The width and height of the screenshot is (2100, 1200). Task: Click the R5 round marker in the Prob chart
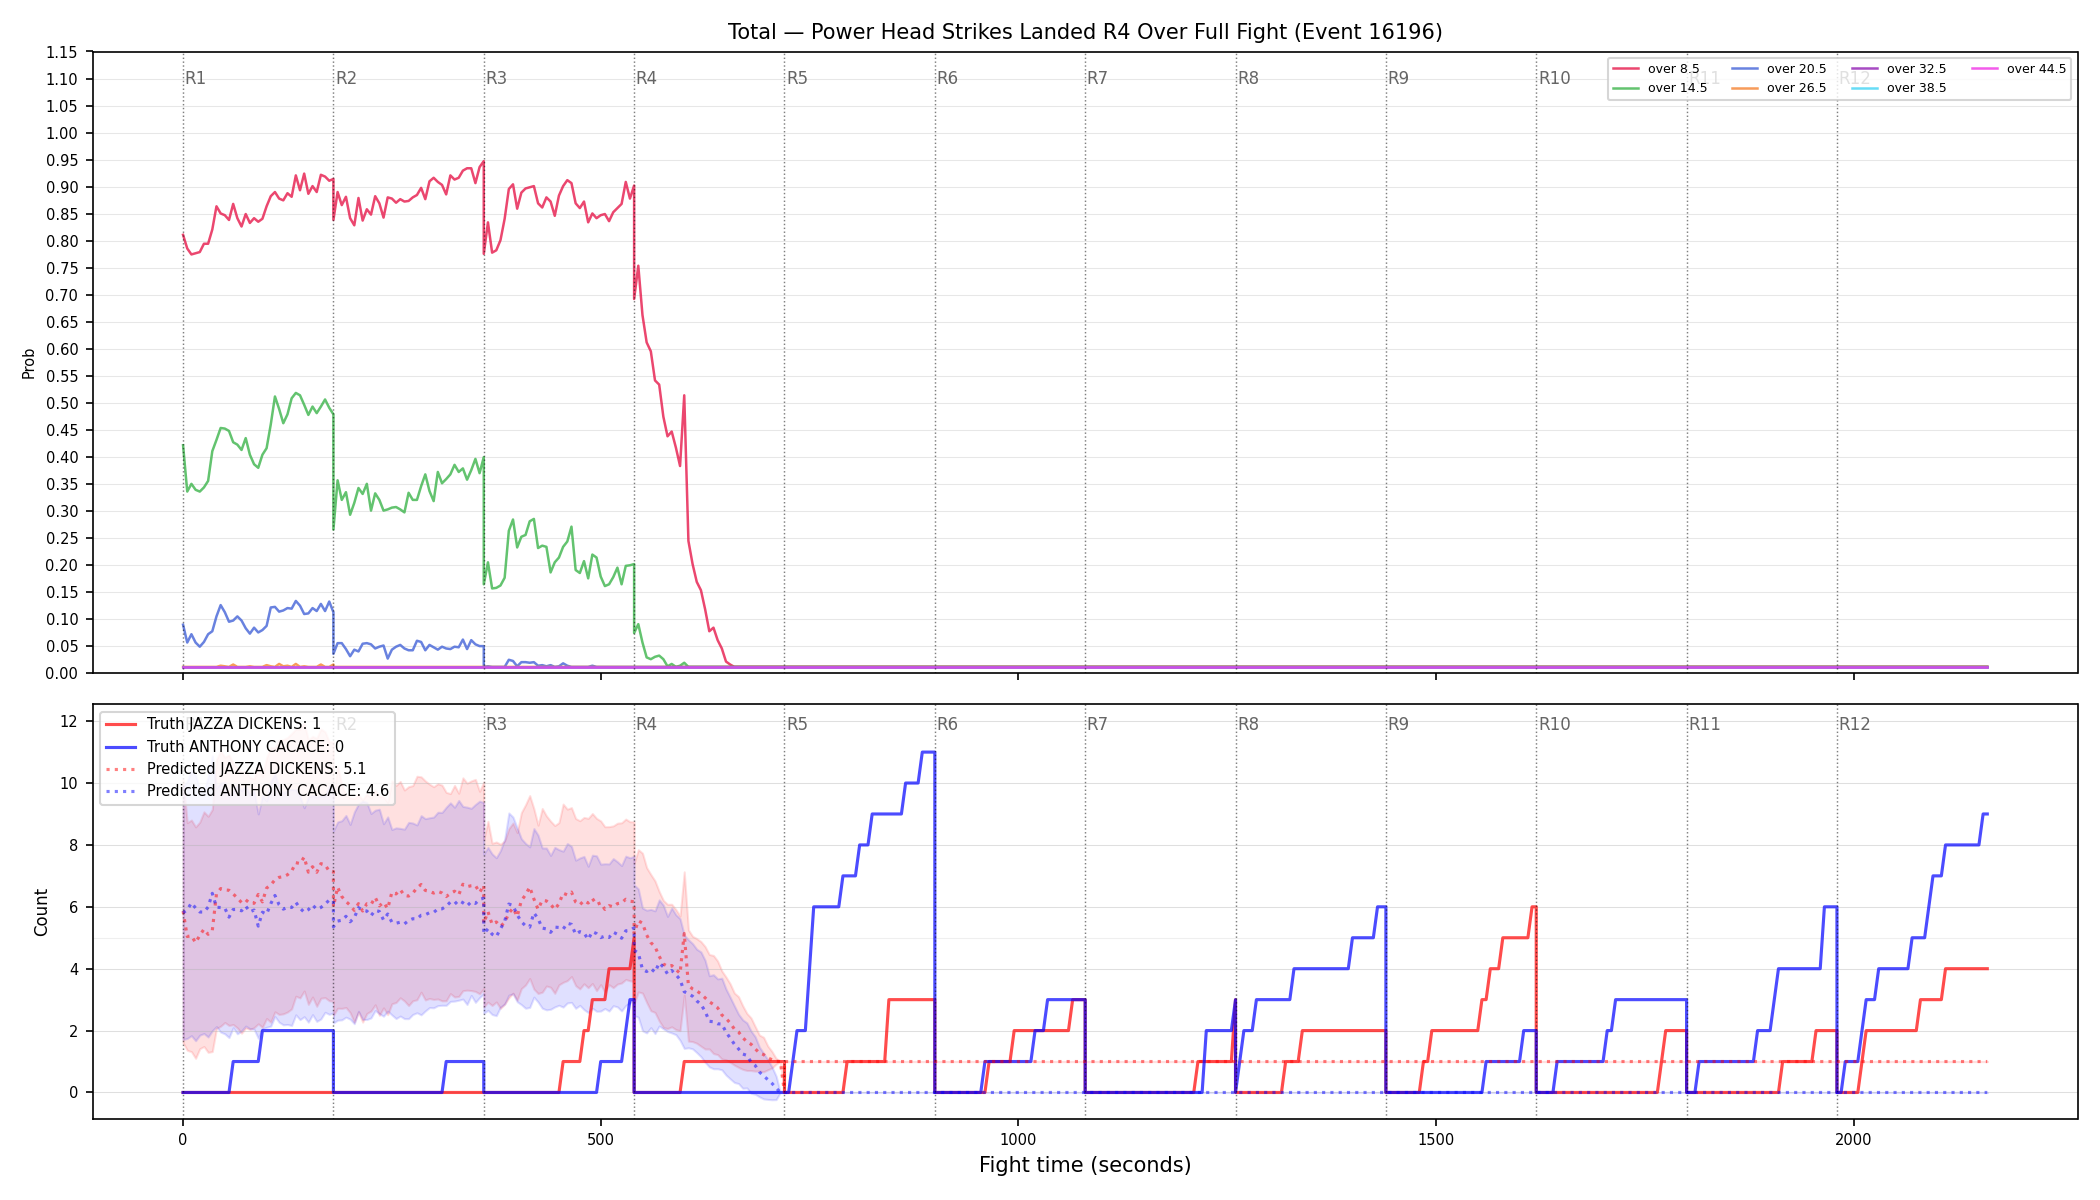[797, 78]
